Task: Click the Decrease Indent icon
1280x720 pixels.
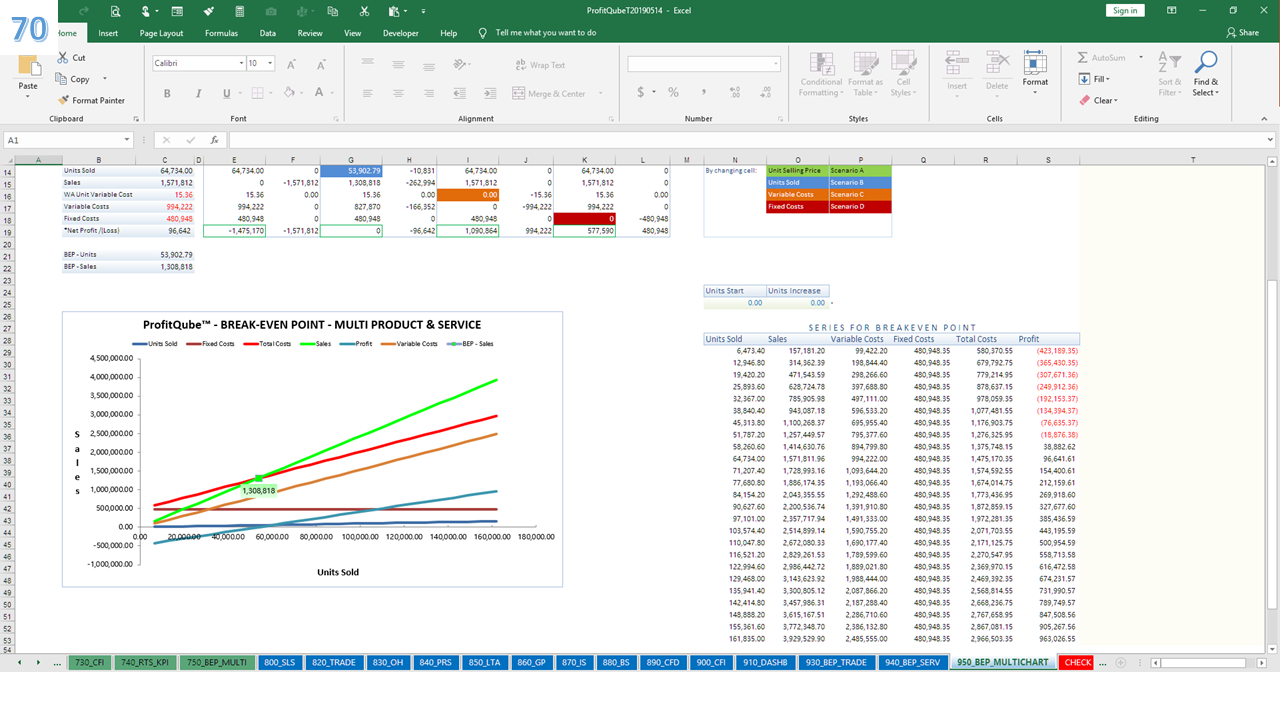Action: [458, 93]
